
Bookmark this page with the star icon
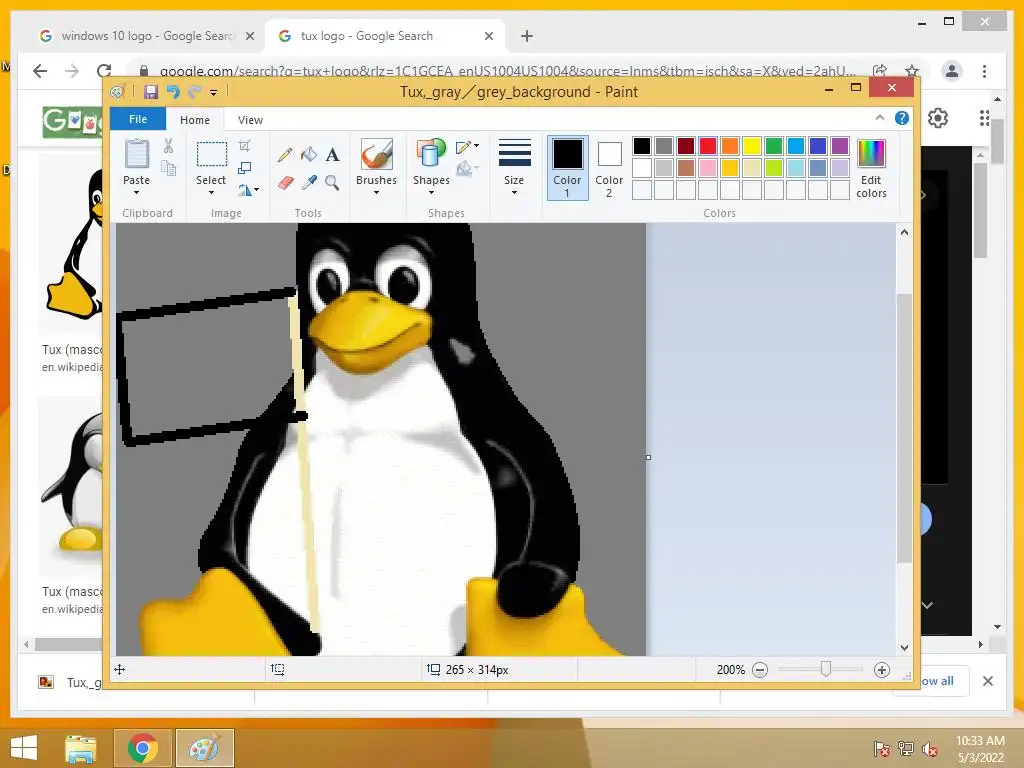(x=912, y=71)
